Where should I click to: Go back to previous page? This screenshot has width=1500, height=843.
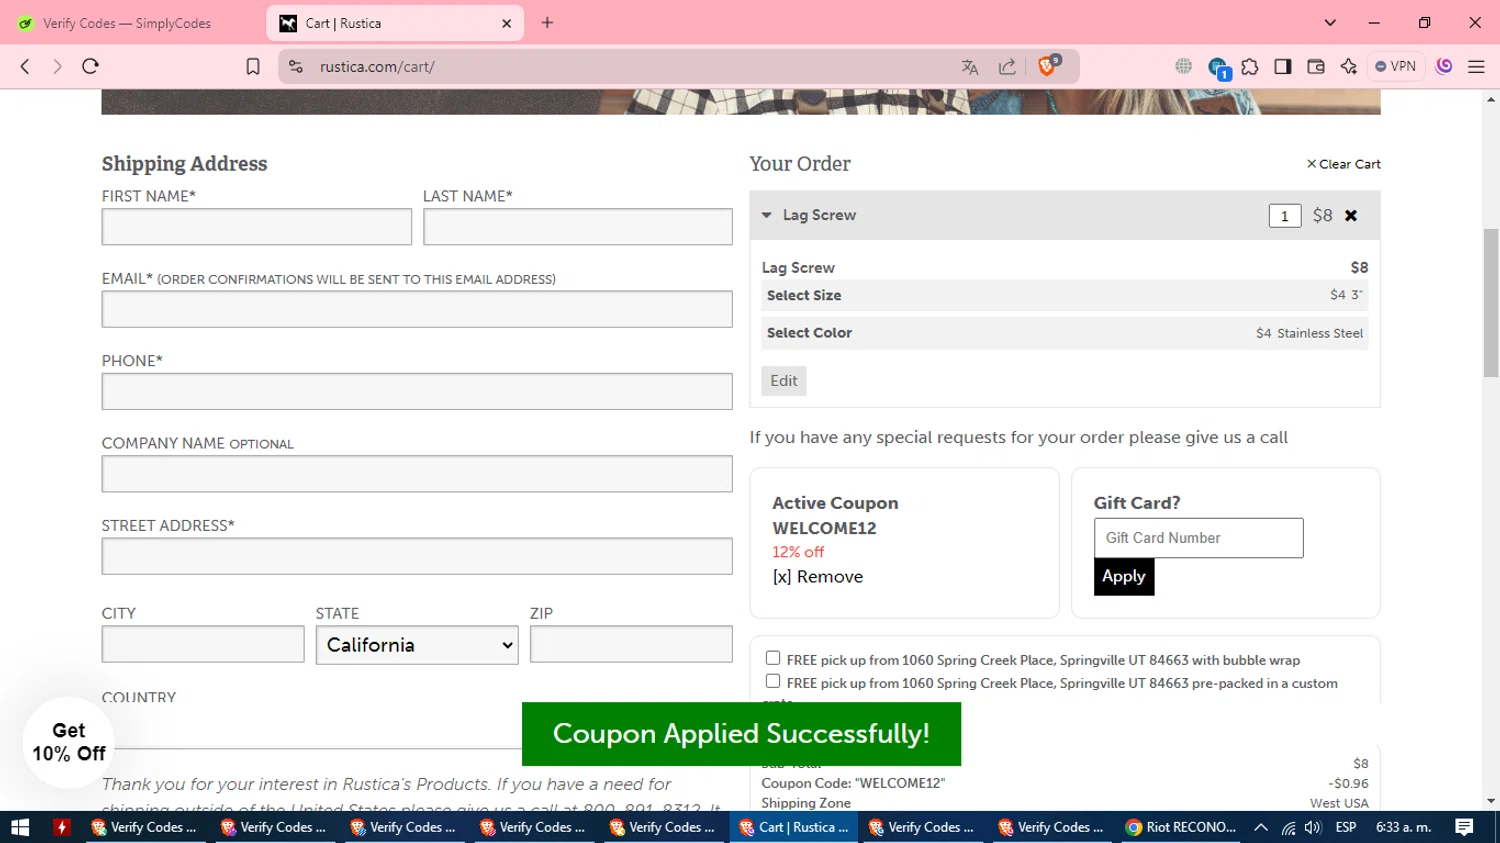coord(25,66)
